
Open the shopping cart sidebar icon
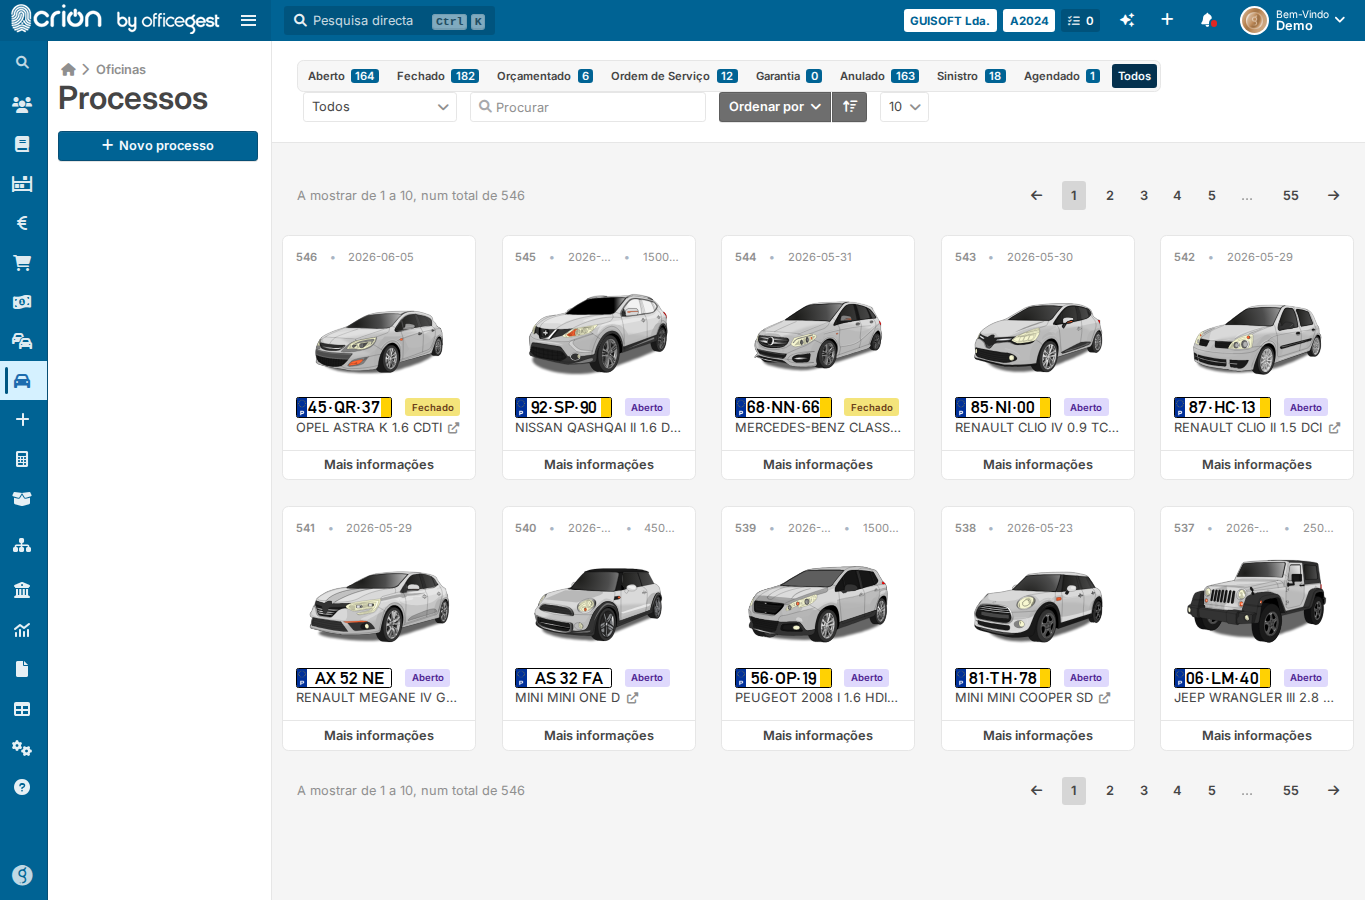pos(22,262)
